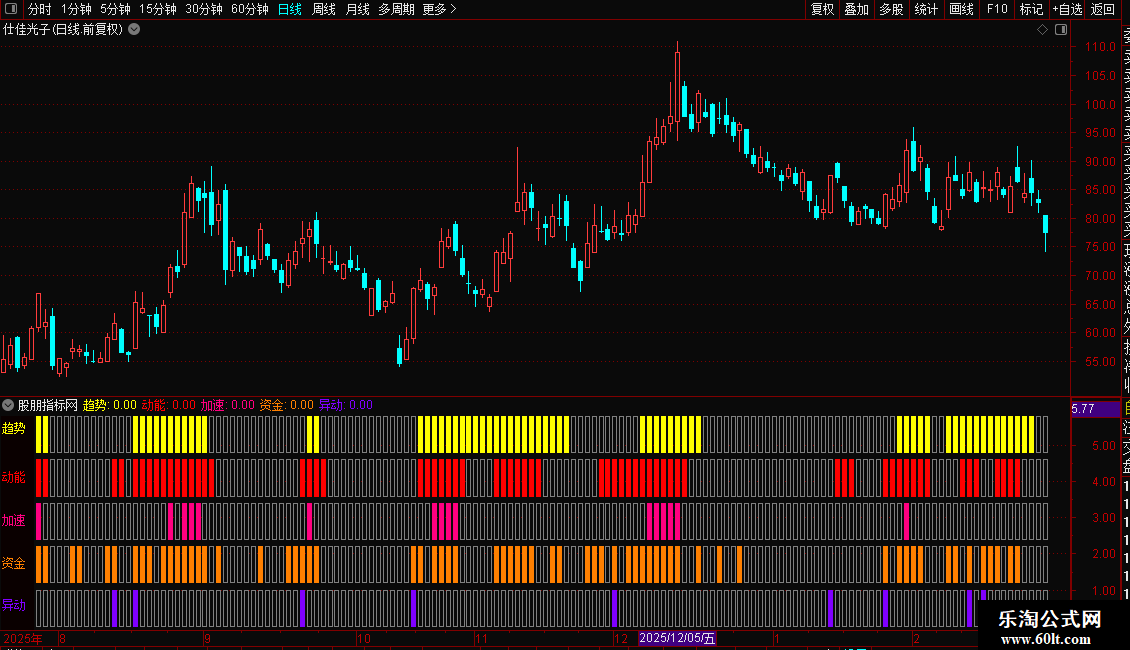Open the 画线 drawing tools
The image size is (1130, 650).
coord(961,9)
